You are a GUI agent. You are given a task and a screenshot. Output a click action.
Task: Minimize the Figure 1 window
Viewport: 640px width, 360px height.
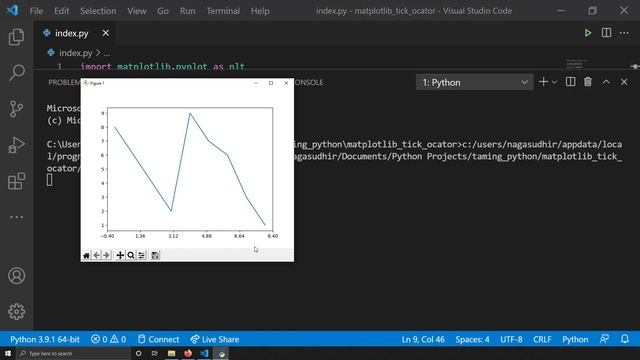(256, 83)
